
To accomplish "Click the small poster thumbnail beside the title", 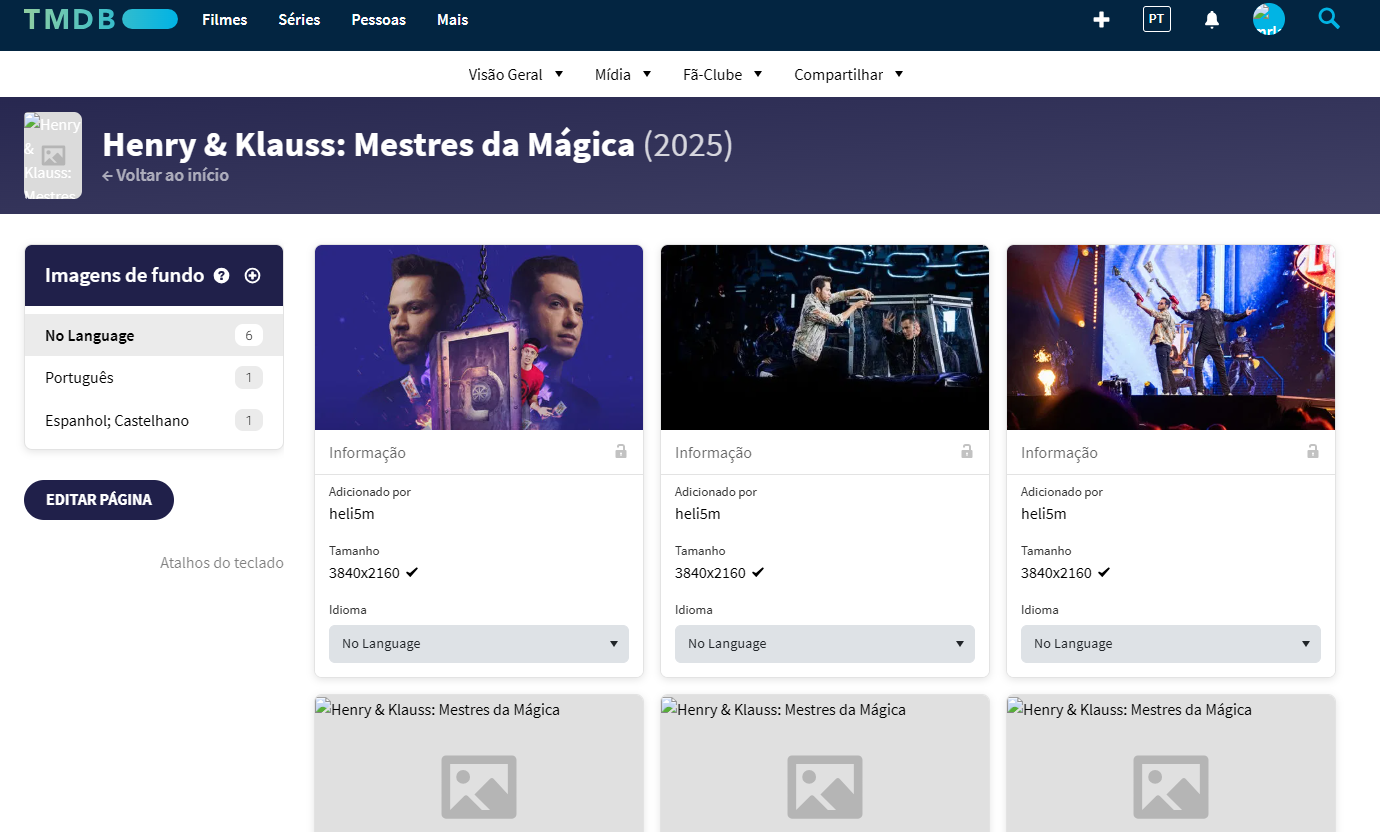I will [x=53, y=156].
